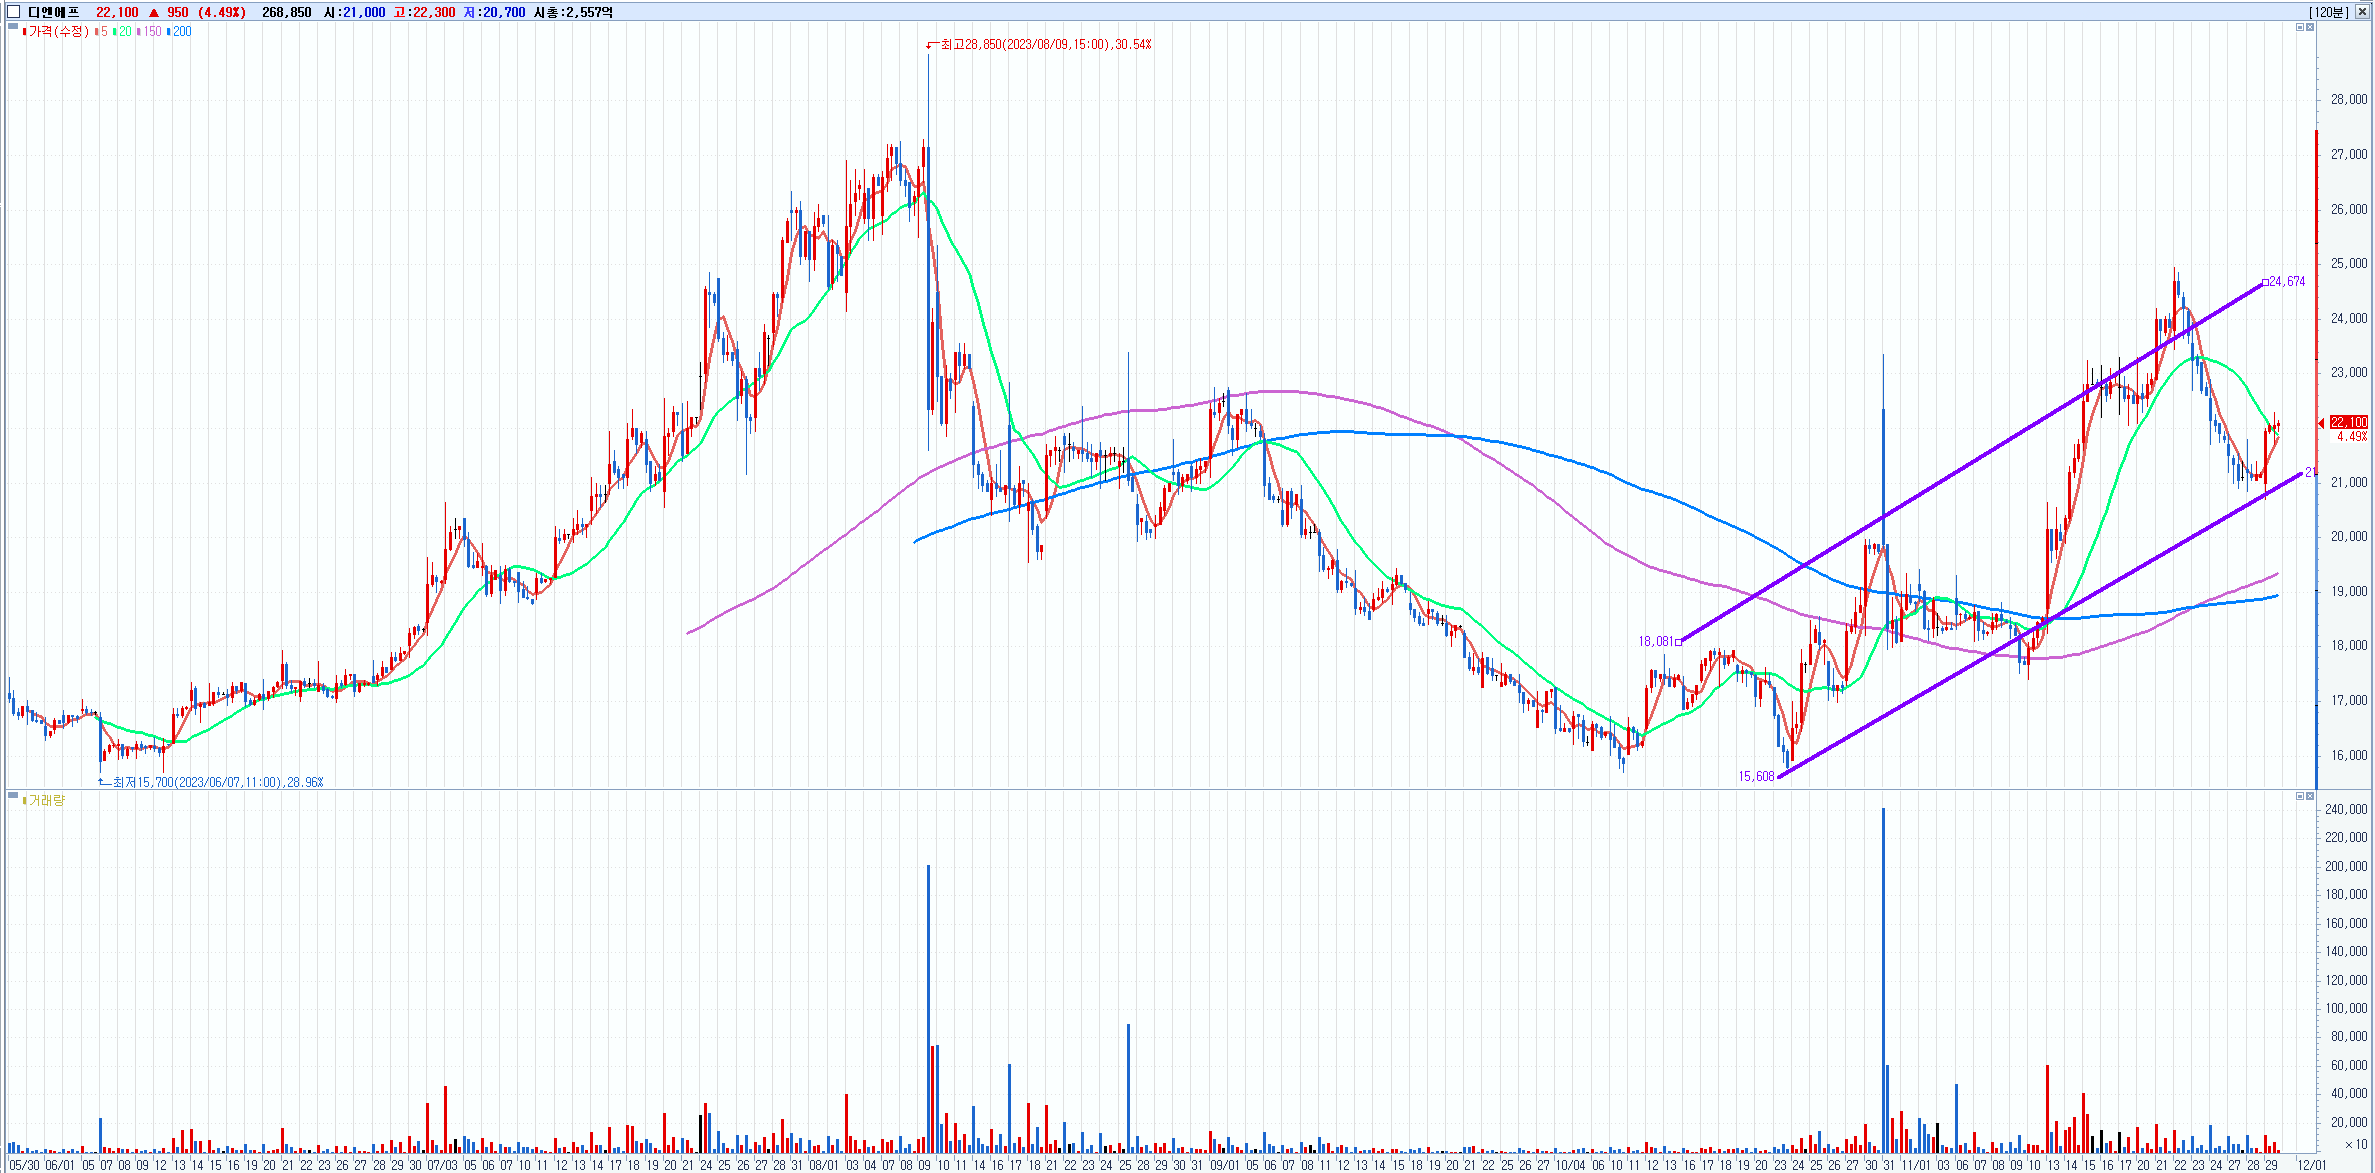Click the gray handle above 가격(수정) legend

(12, 25)
